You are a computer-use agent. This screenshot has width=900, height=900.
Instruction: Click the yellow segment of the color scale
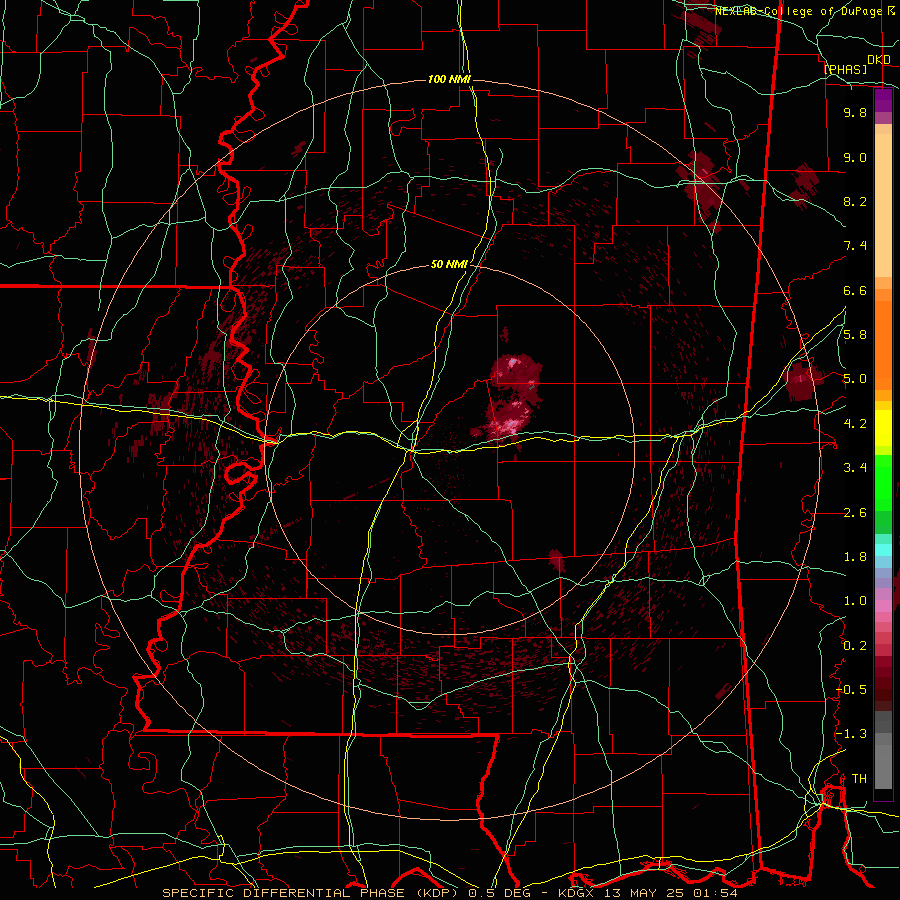pyautogui.click(x=883, y=428)
